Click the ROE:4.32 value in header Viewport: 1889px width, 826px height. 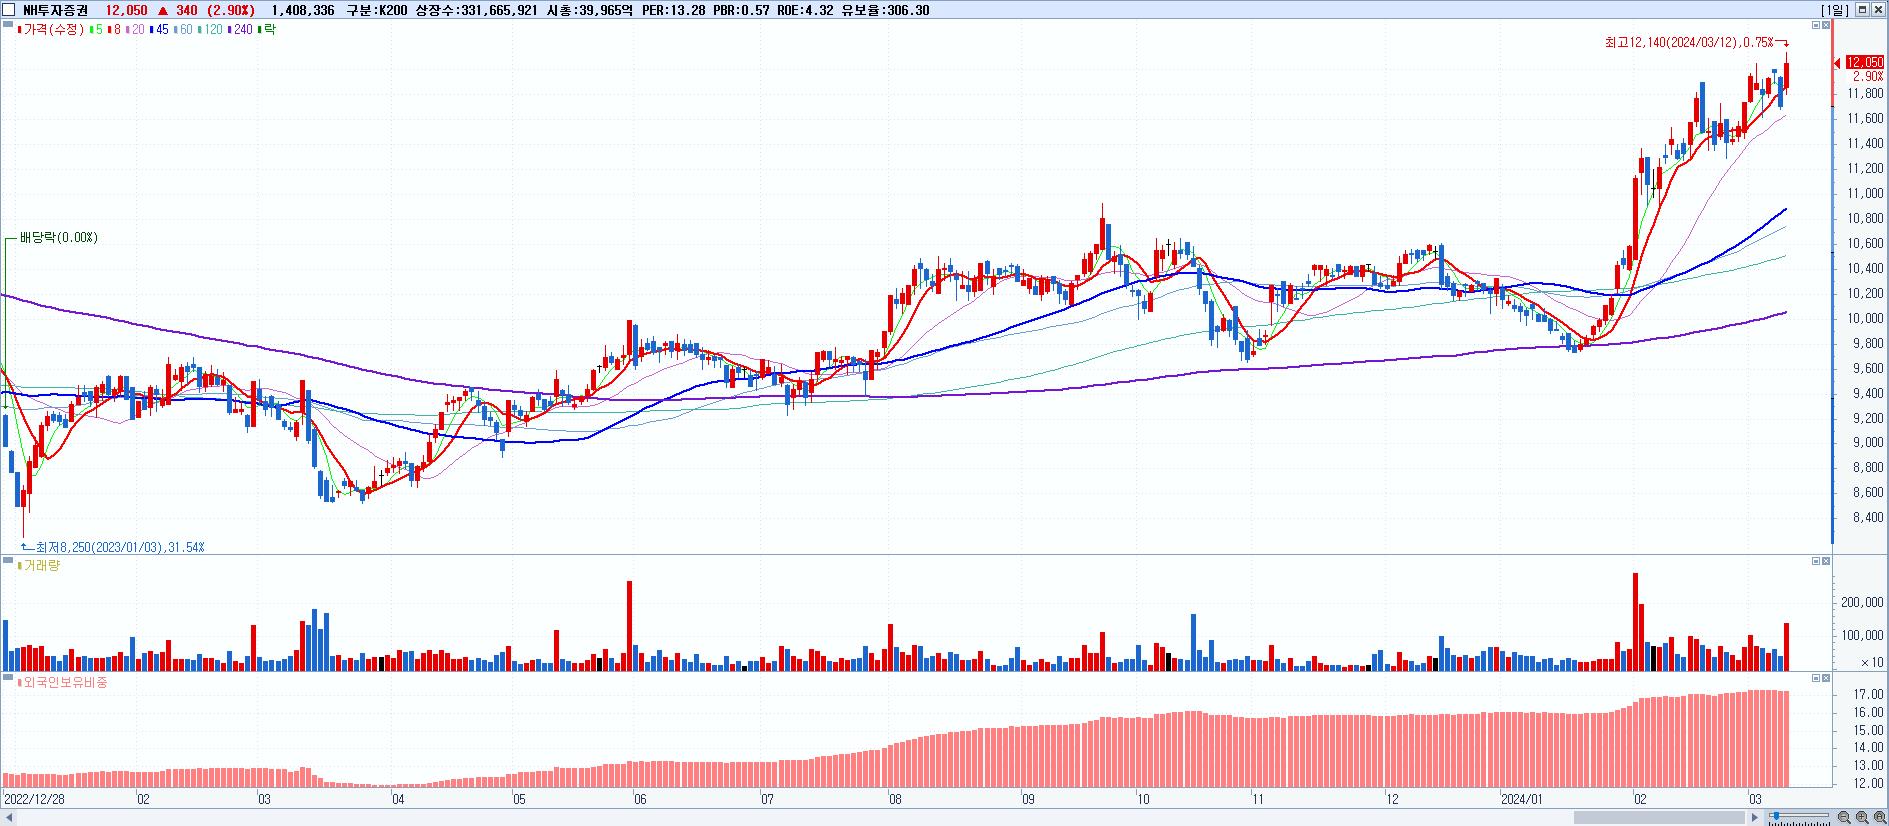pos(805,10)
